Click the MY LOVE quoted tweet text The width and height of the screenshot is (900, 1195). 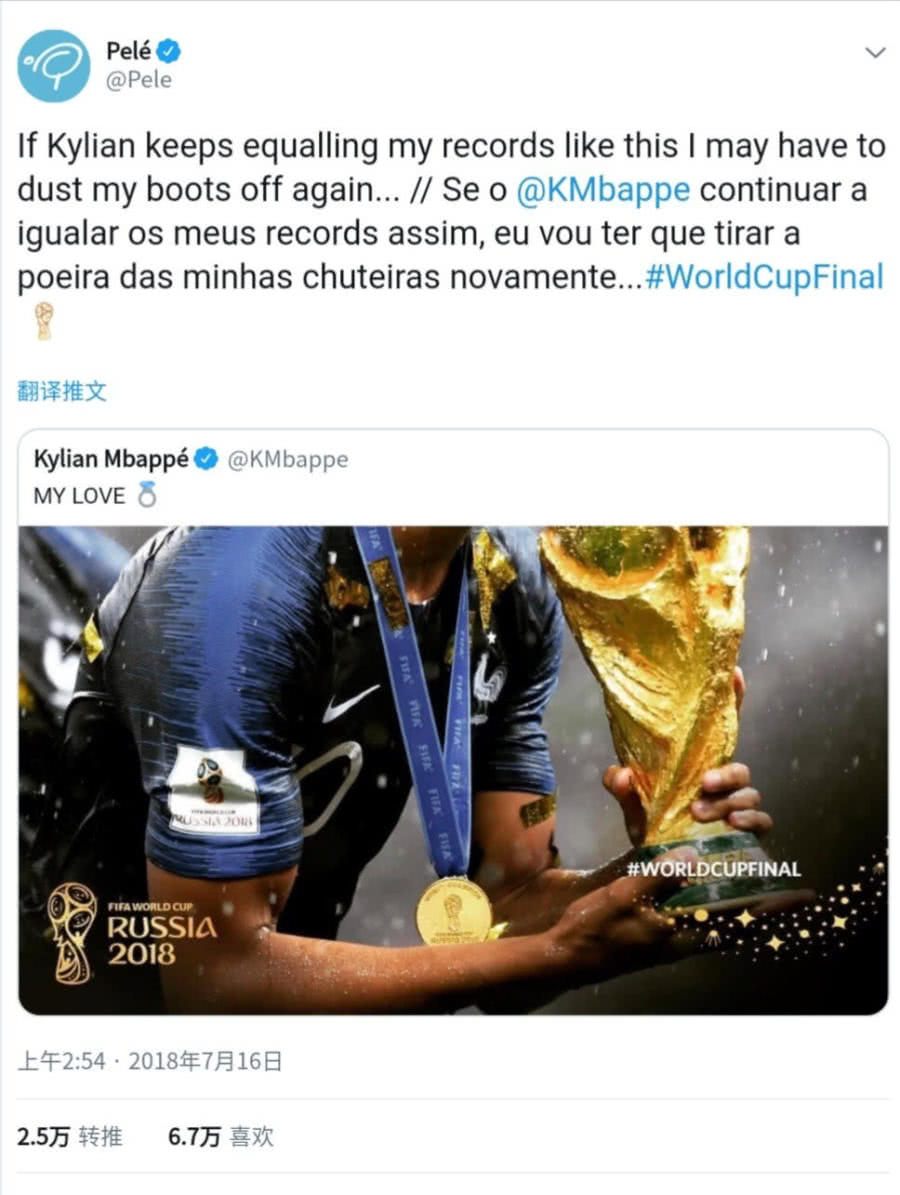click(x=79, y=496)
